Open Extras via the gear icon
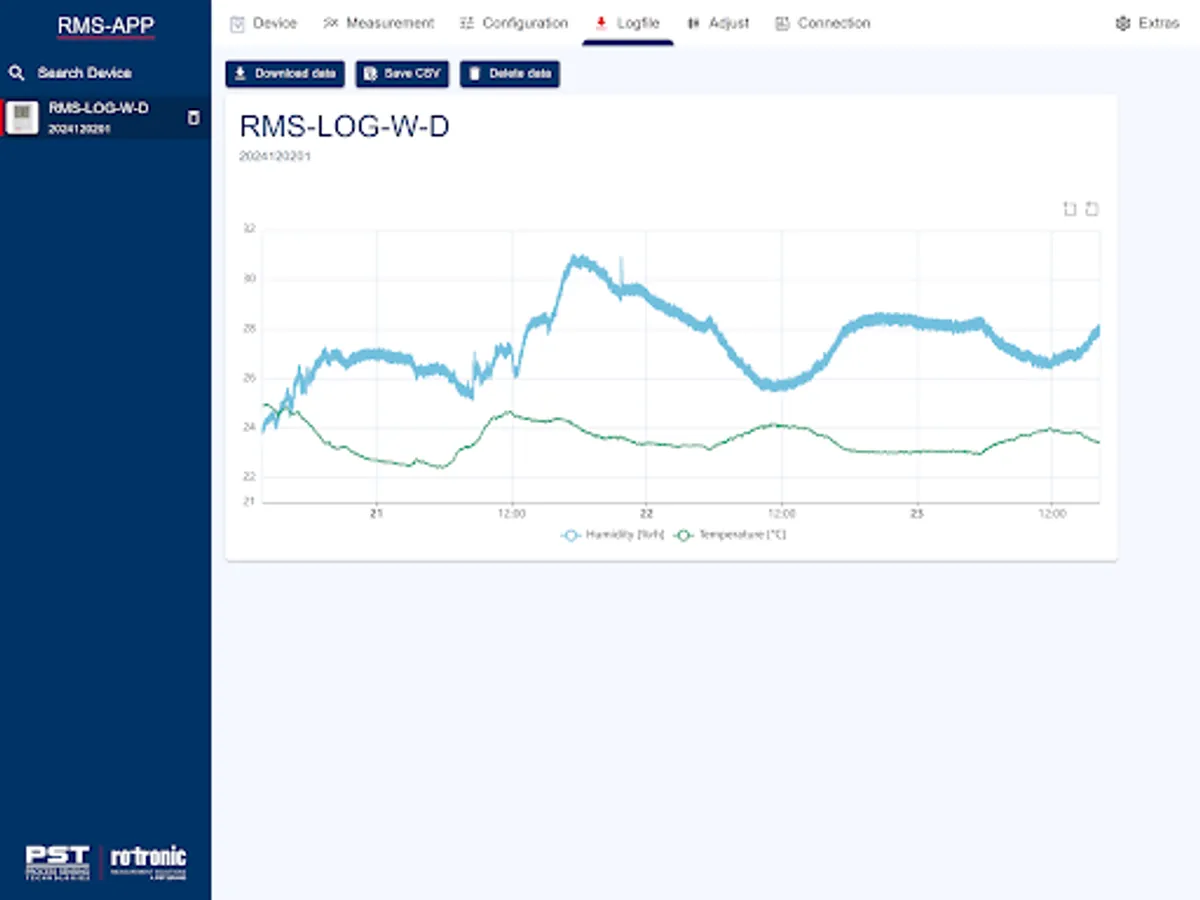Viewport: 1200px width, 900px height. [x=1121, y=22]
